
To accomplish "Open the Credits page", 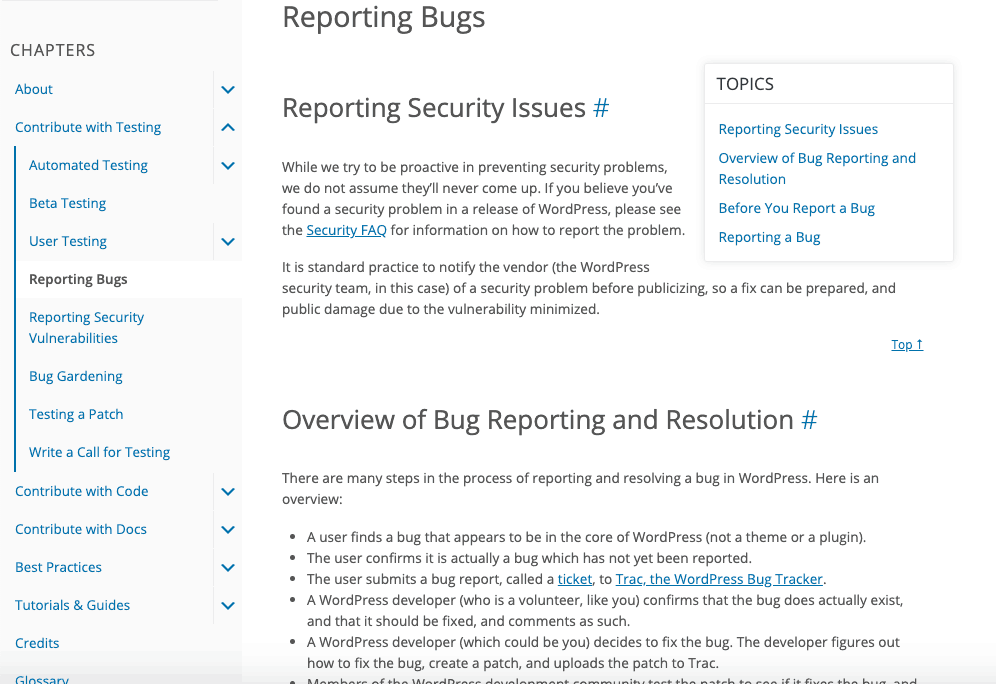I will (37, 644).
